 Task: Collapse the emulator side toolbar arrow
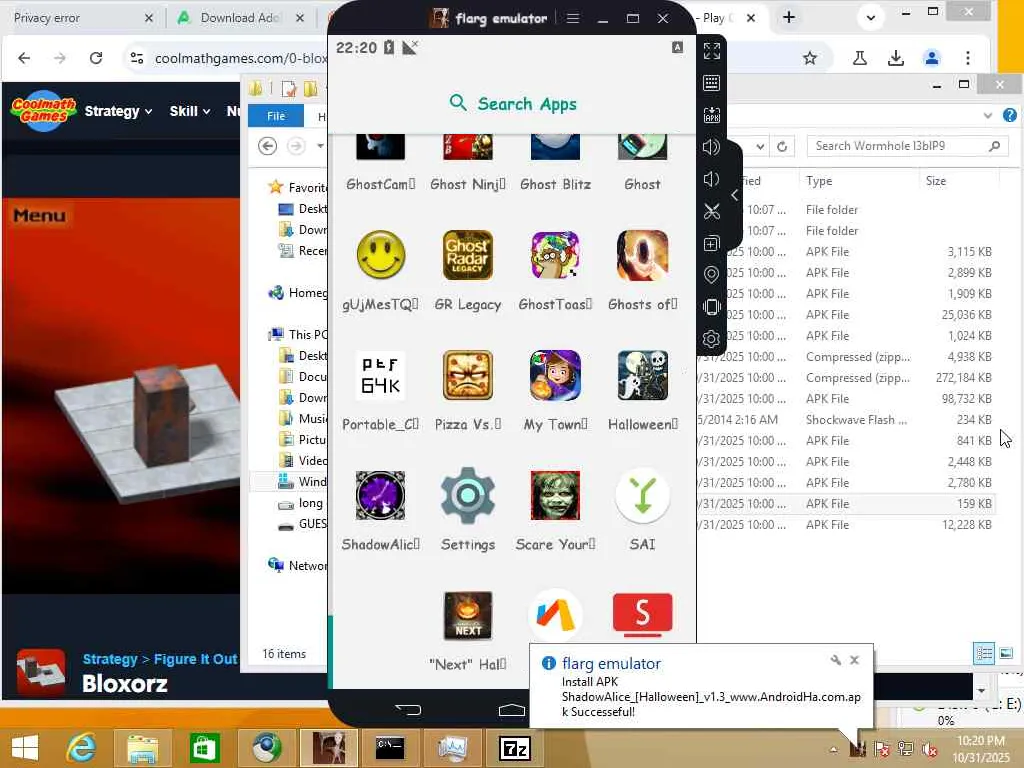coord(735,195)
